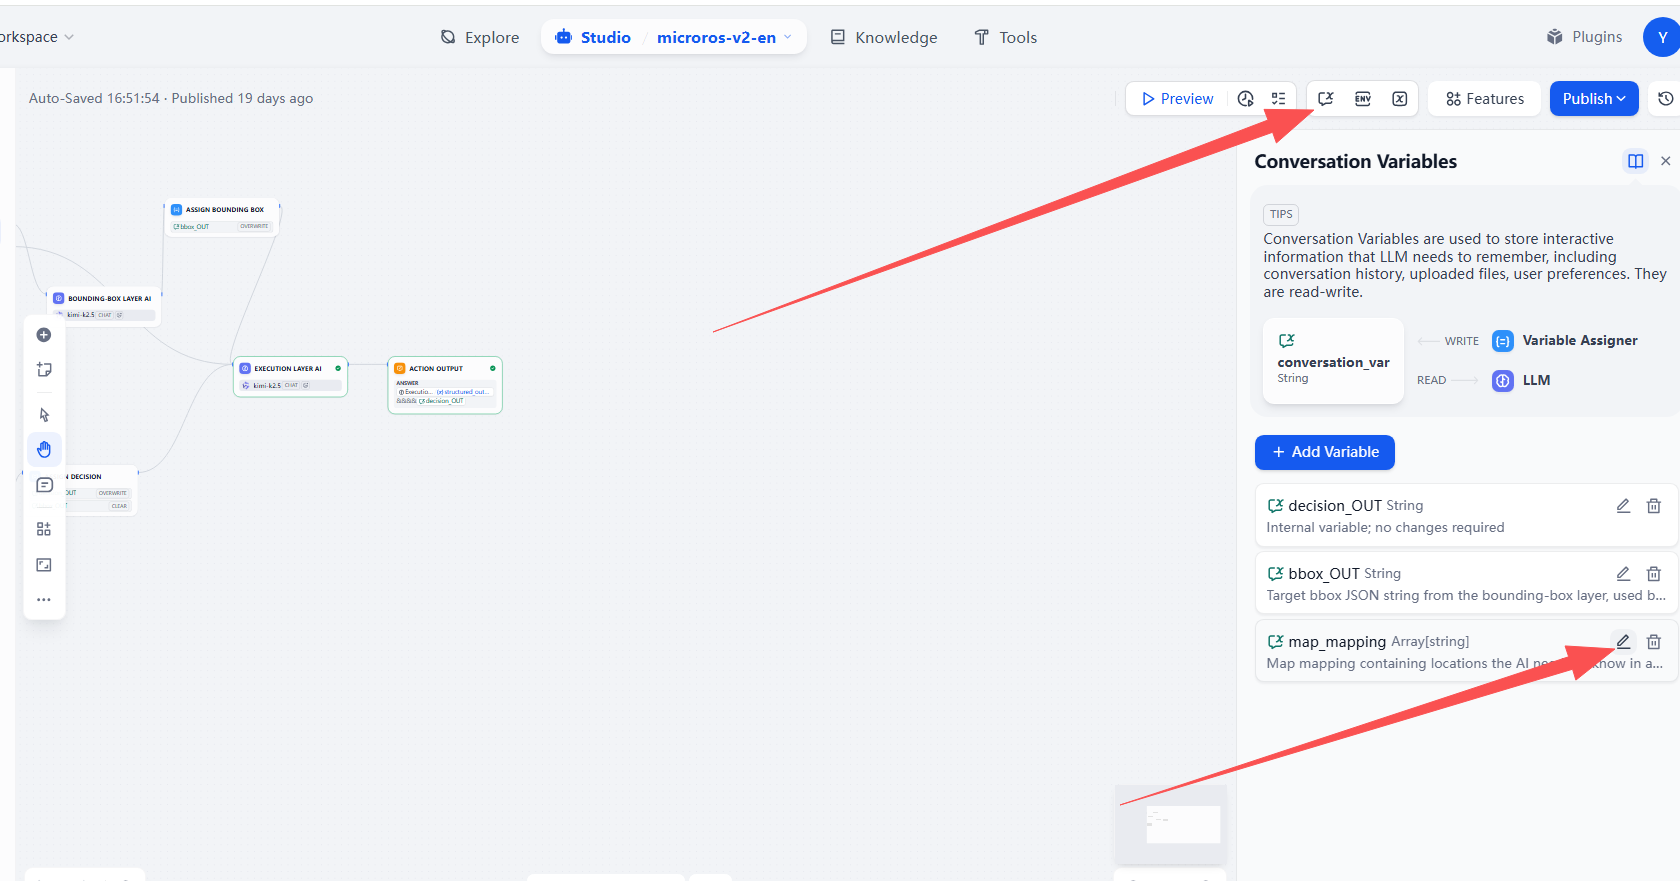Open the Tools tab
This screenshot has width=1680, height=881.
click(x=1006, y=38)
